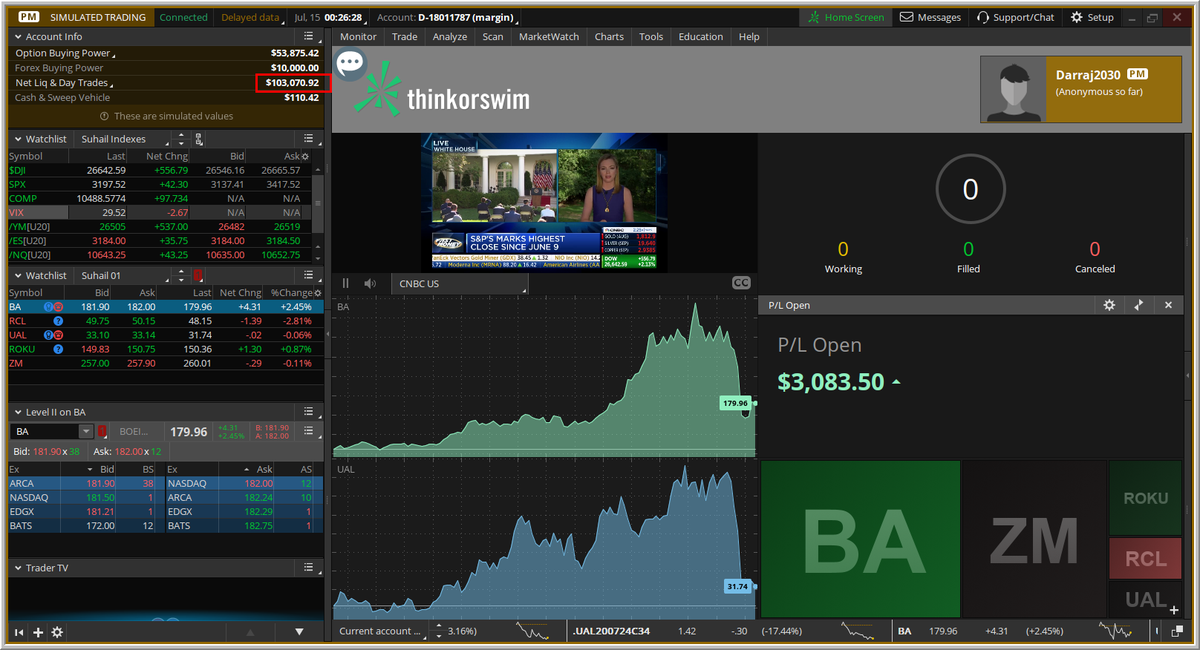Viewport: 1200px width, 650px height.
Task: Open the MarketWatch tab
Action: pos(549,37)
